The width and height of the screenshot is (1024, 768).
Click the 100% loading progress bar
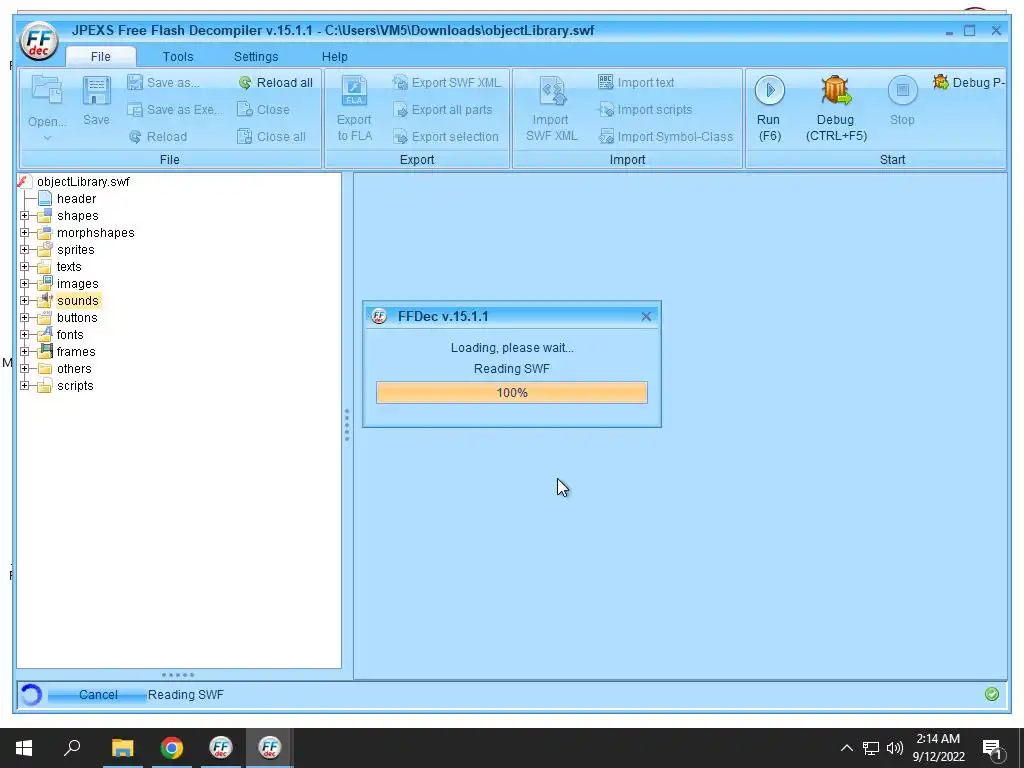click(x=512, y=392)
